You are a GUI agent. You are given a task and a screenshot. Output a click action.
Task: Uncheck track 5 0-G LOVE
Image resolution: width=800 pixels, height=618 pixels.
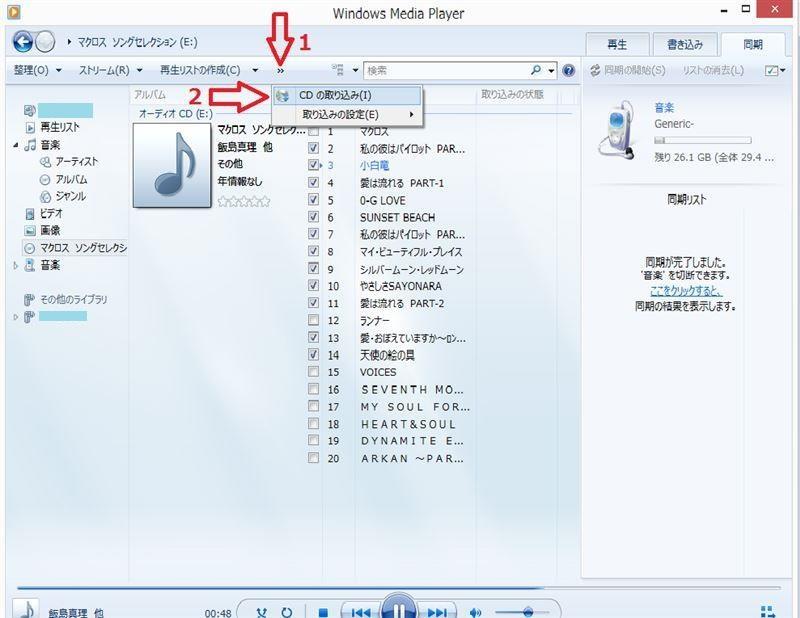[314, 200]
